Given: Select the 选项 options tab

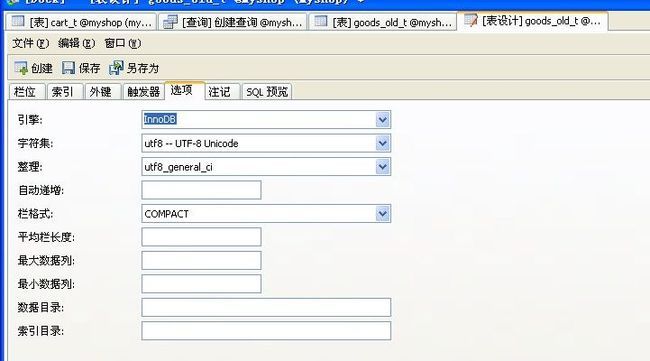Looking at the screenshot, I should point(184,90).
